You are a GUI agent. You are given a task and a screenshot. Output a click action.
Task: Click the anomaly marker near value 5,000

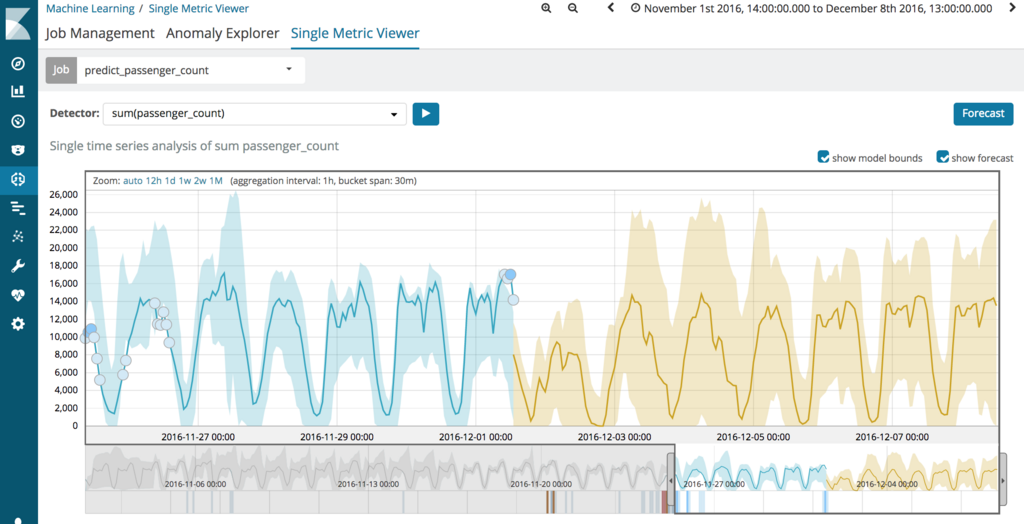click(x=100, y=380)
